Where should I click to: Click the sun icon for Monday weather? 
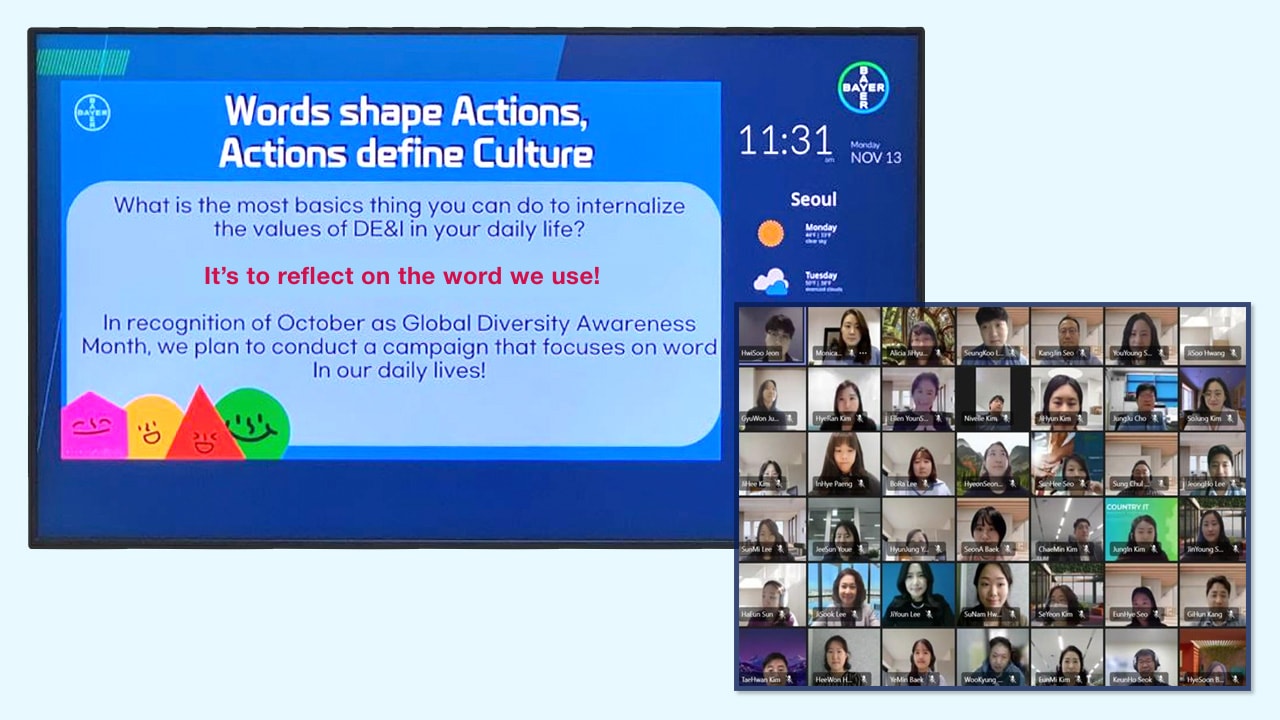coord(771,234)
